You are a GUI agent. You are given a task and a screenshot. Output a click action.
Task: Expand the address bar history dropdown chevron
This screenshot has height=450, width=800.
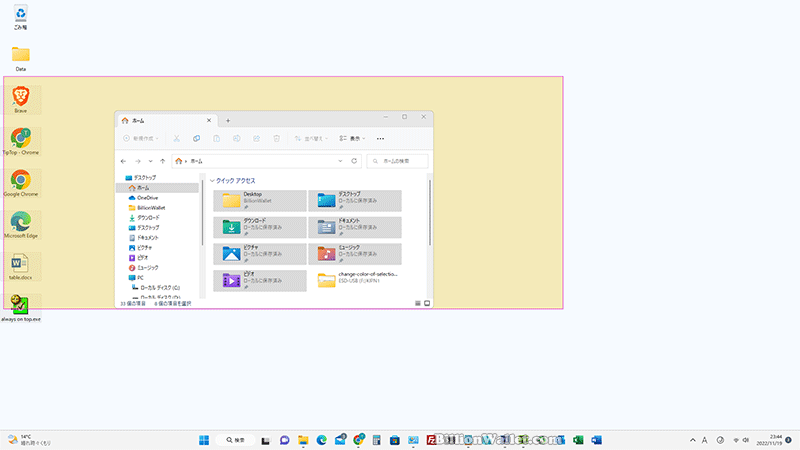pyautogui.click(x=340, y=161)
